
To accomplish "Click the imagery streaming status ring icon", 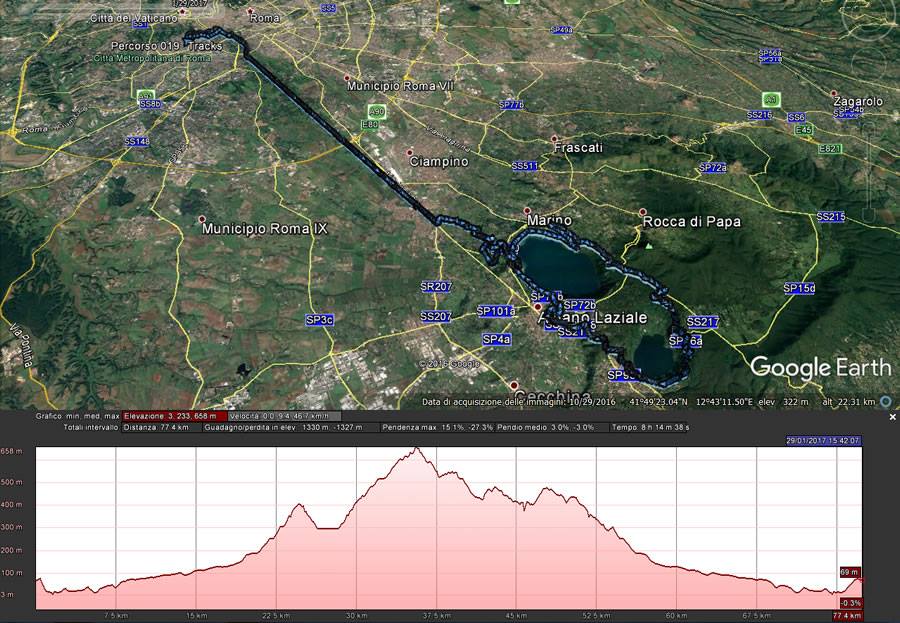I will 886,402.
